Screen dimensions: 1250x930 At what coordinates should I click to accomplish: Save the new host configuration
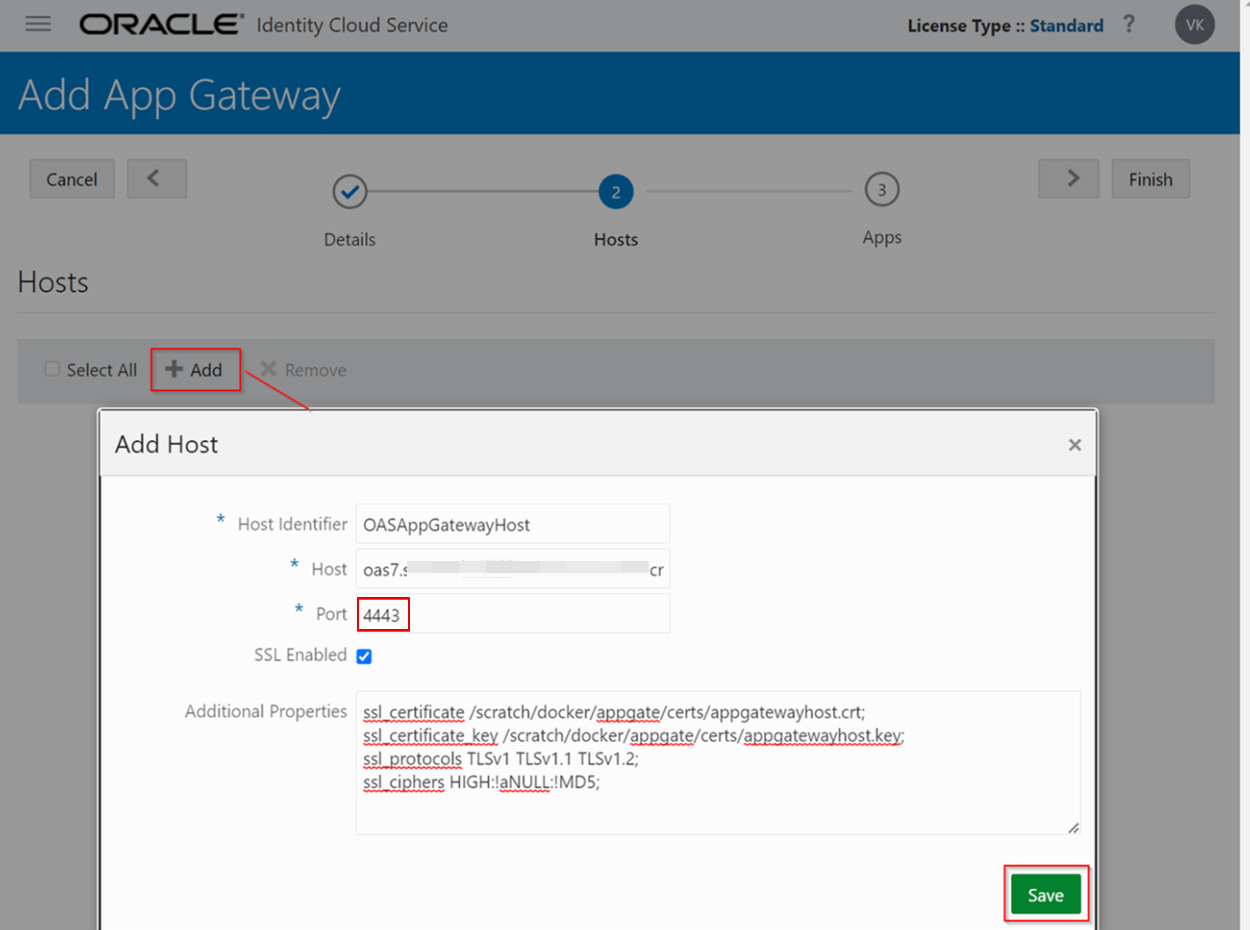[x=1045, y=894]
